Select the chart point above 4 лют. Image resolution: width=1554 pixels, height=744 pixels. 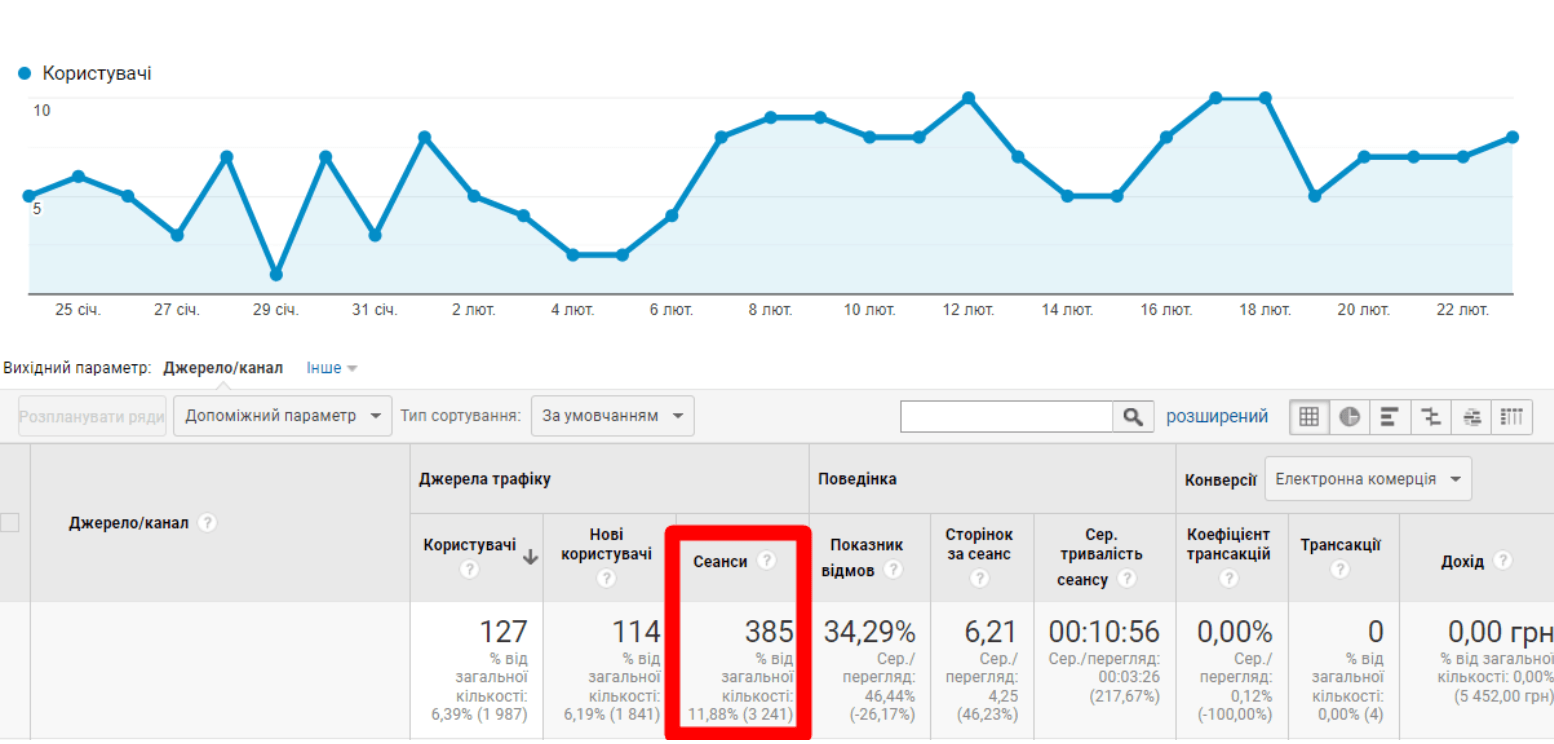573,255
